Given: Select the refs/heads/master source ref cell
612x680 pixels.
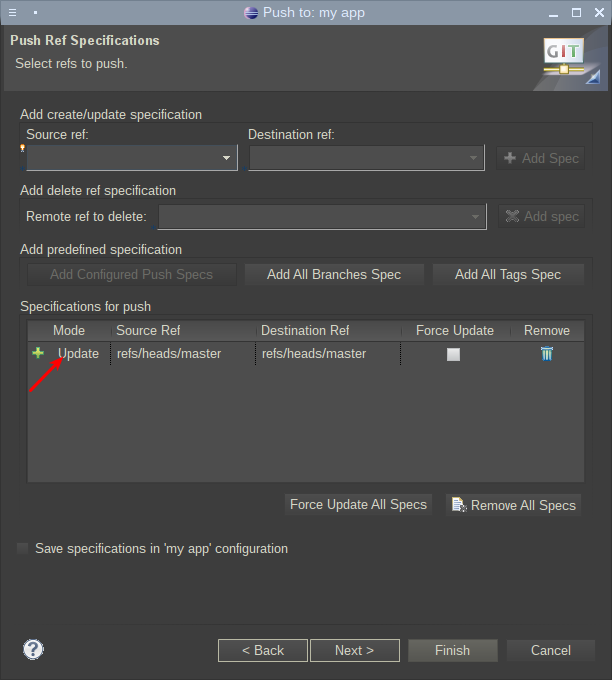Looking at the screenshot, I should pyautogui.click(x=169, y=353).
